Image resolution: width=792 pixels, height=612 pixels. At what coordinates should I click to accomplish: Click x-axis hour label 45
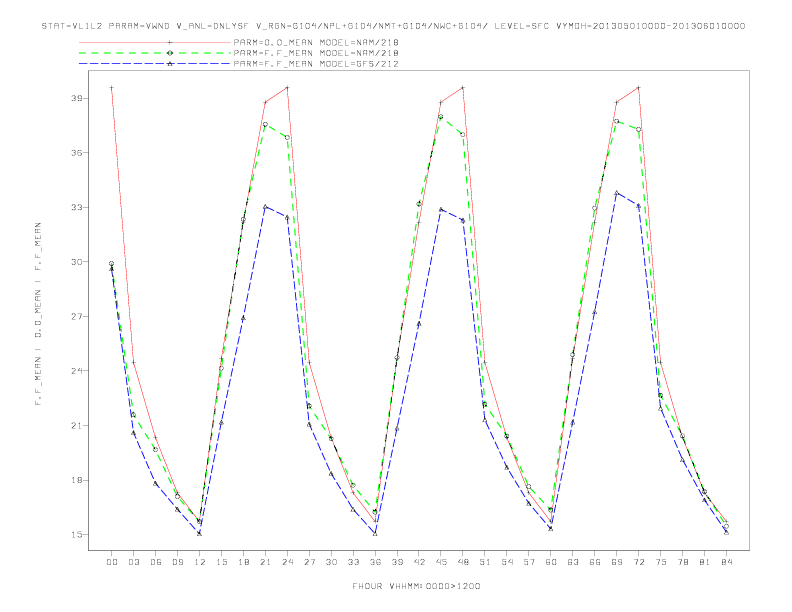(441, 562)
